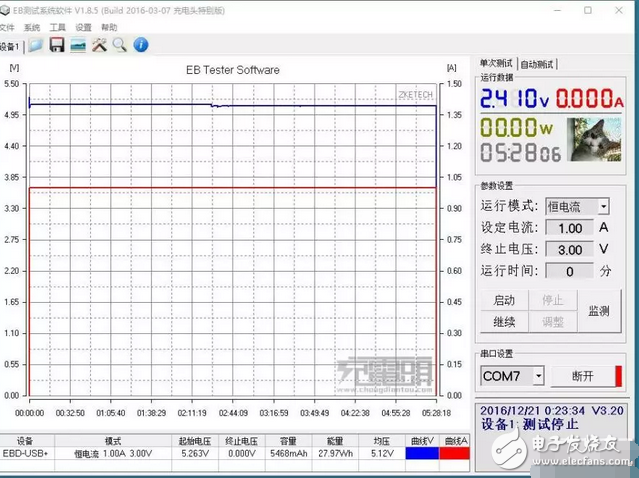Click the 停止 button
Image resolution: width=639 pixels, height=478 pixels.
tap(553, 301)
